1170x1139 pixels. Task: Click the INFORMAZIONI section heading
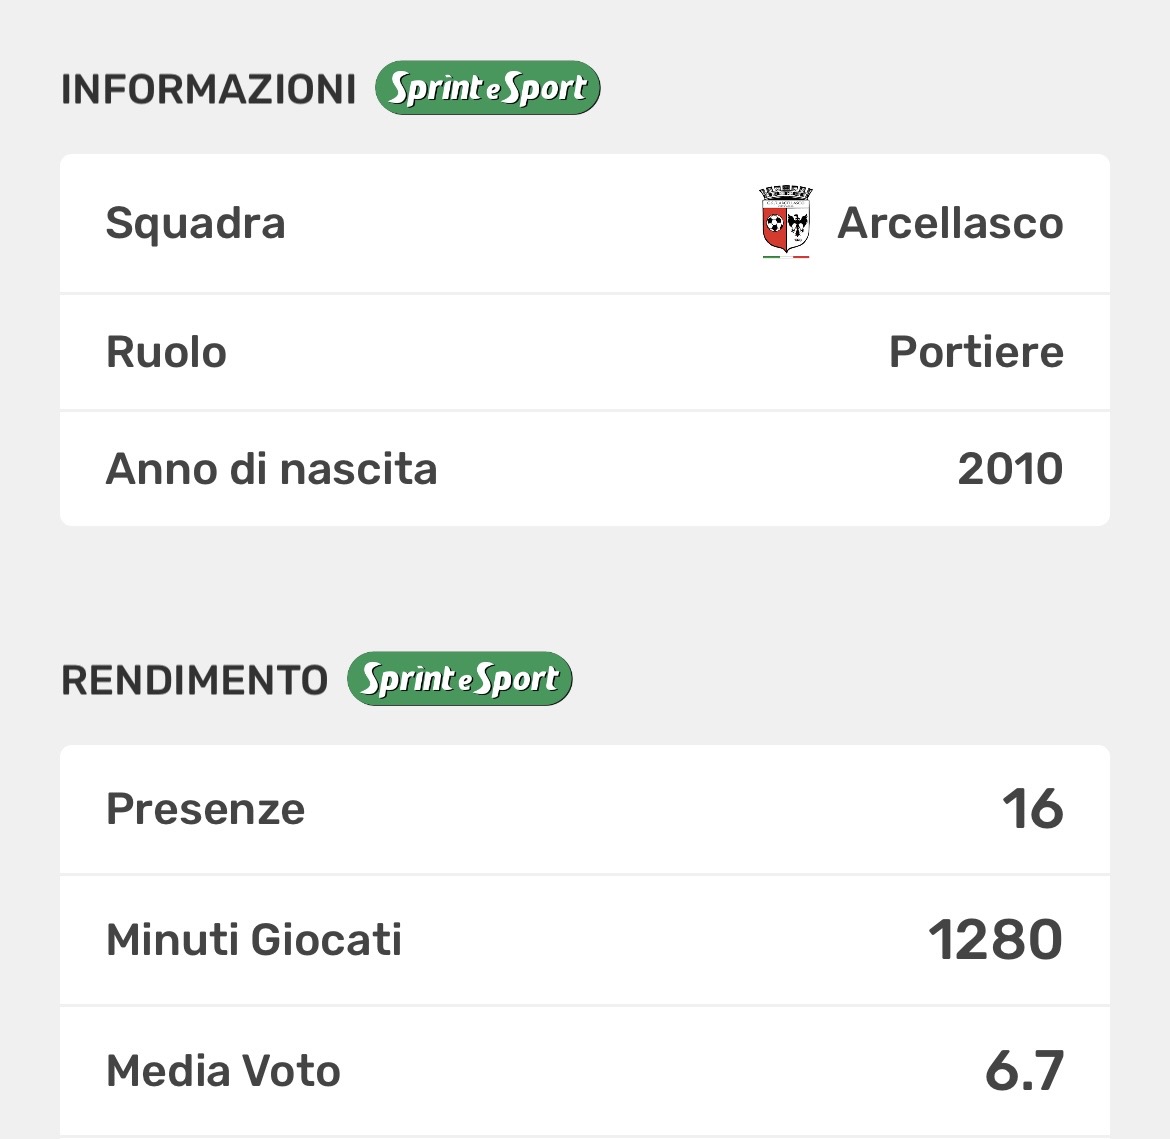click(x=209, y=89)
